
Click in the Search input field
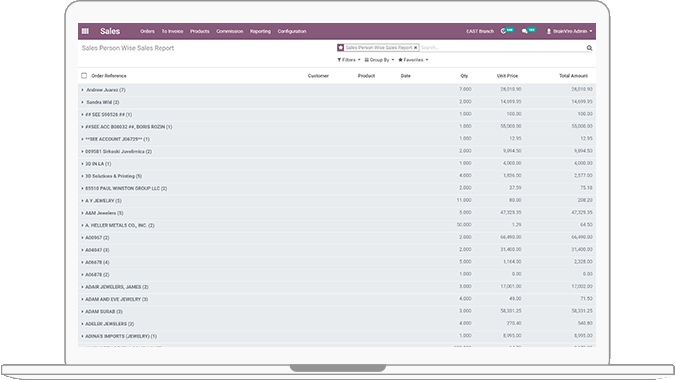click(x=502, y=48)
